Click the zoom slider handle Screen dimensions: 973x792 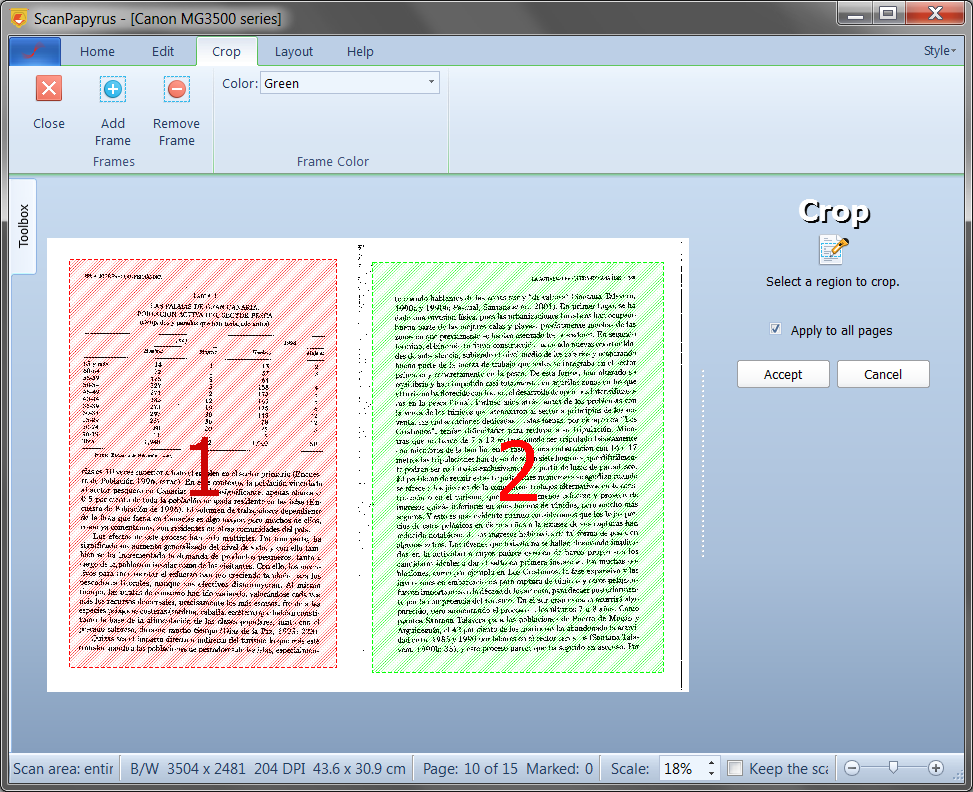coord(893,768)
